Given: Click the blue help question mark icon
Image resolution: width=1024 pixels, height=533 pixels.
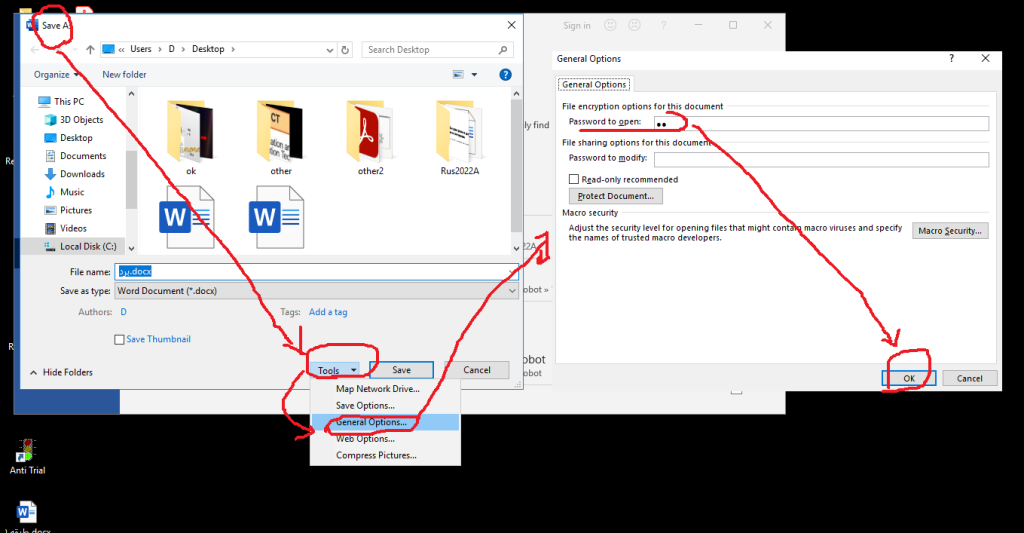Looking at the screenshot, I should 506,74.
